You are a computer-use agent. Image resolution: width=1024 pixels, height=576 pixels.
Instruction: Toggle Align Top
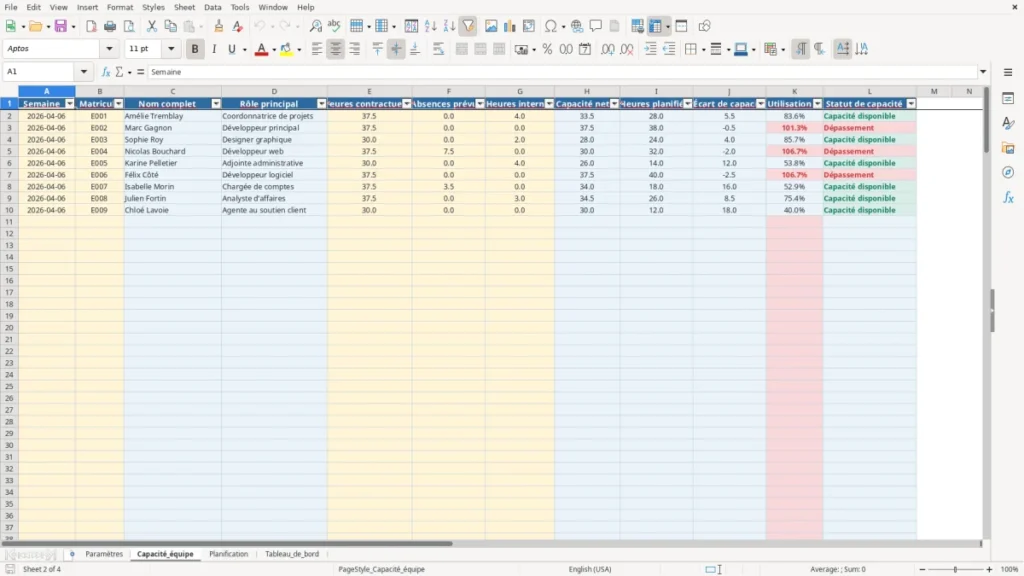click(x=377, y=49)
